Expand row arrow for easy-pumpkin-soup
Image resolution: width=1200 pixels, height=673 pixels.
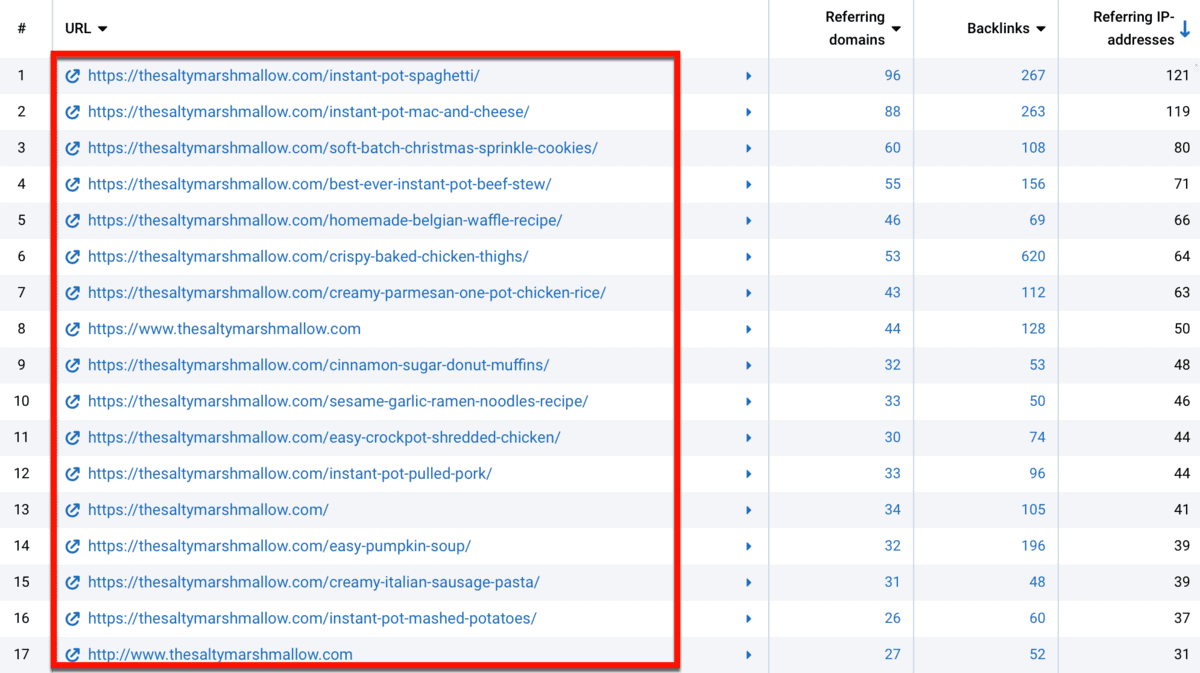748,546
